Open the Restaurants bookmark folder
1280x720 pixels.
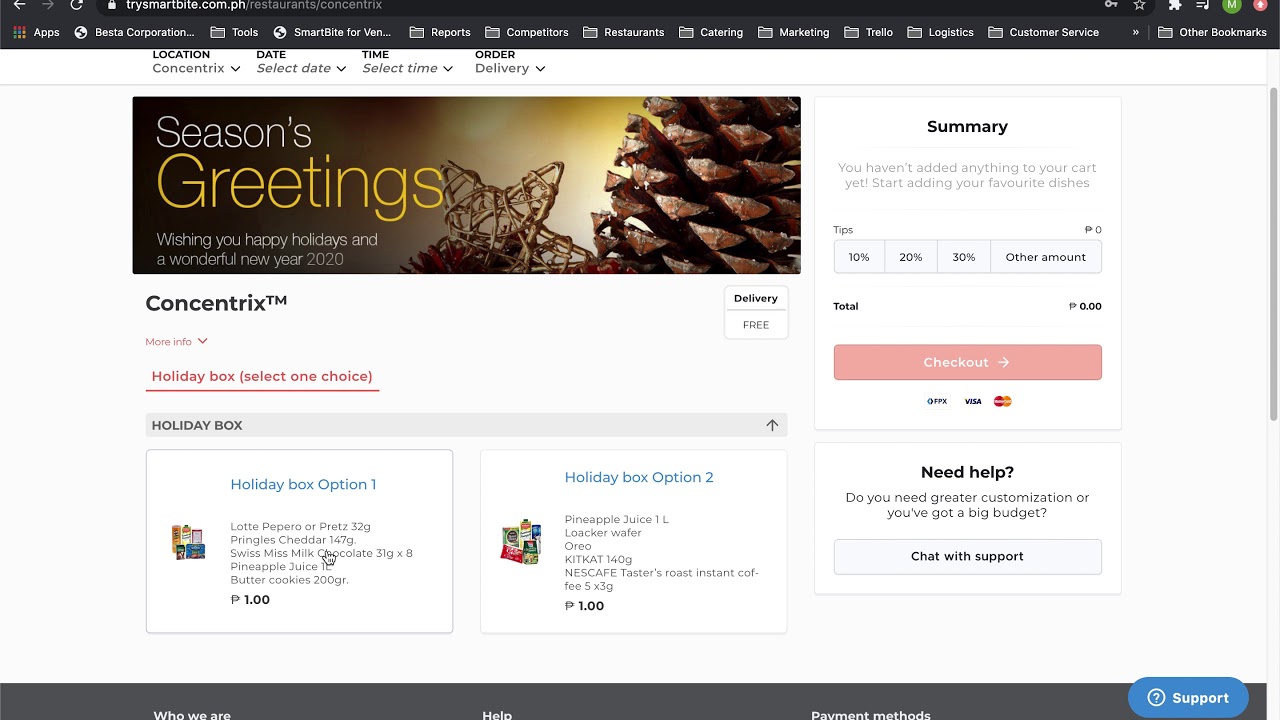pos(623,32)
